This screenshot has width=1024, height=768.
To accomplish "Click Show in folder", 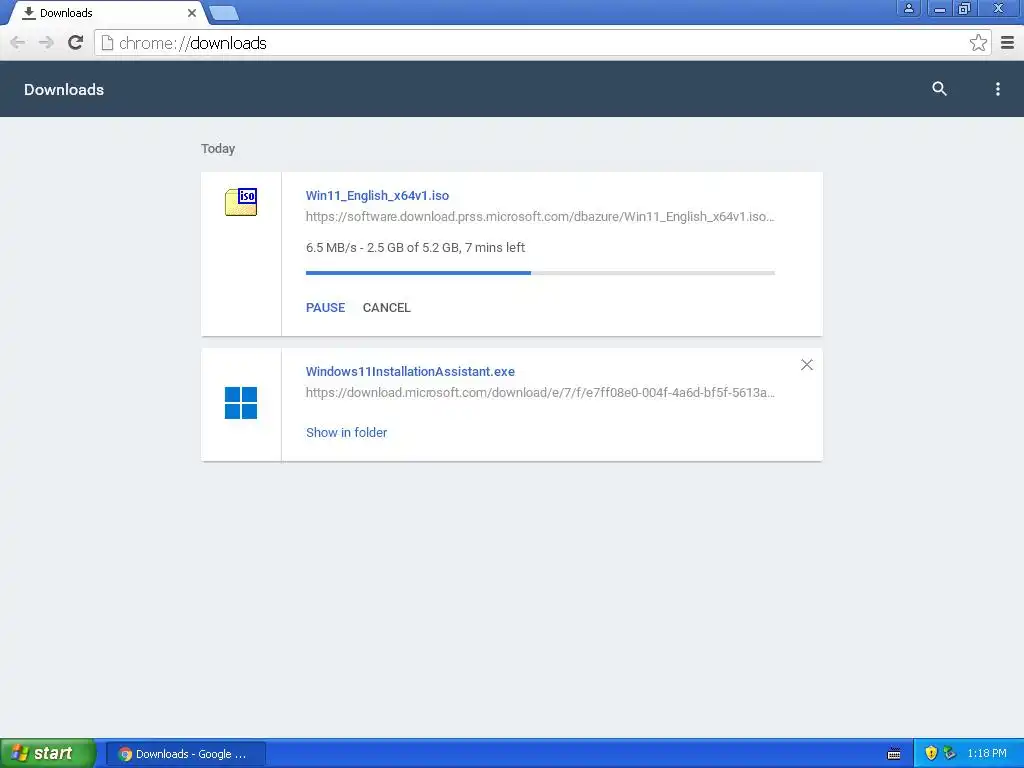I will pyautogui.click(x=346, y=432).
